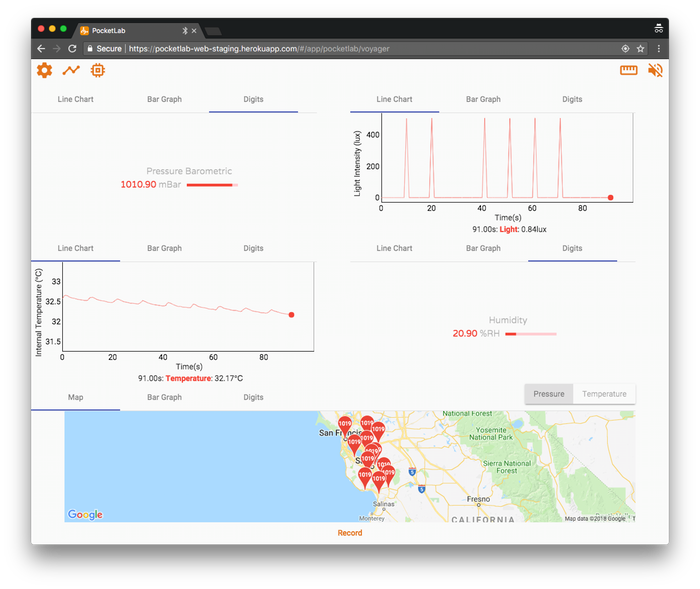700x589 pixels.
Task: Select the Pressure map overlay button
Action: [x=549, y=394]
